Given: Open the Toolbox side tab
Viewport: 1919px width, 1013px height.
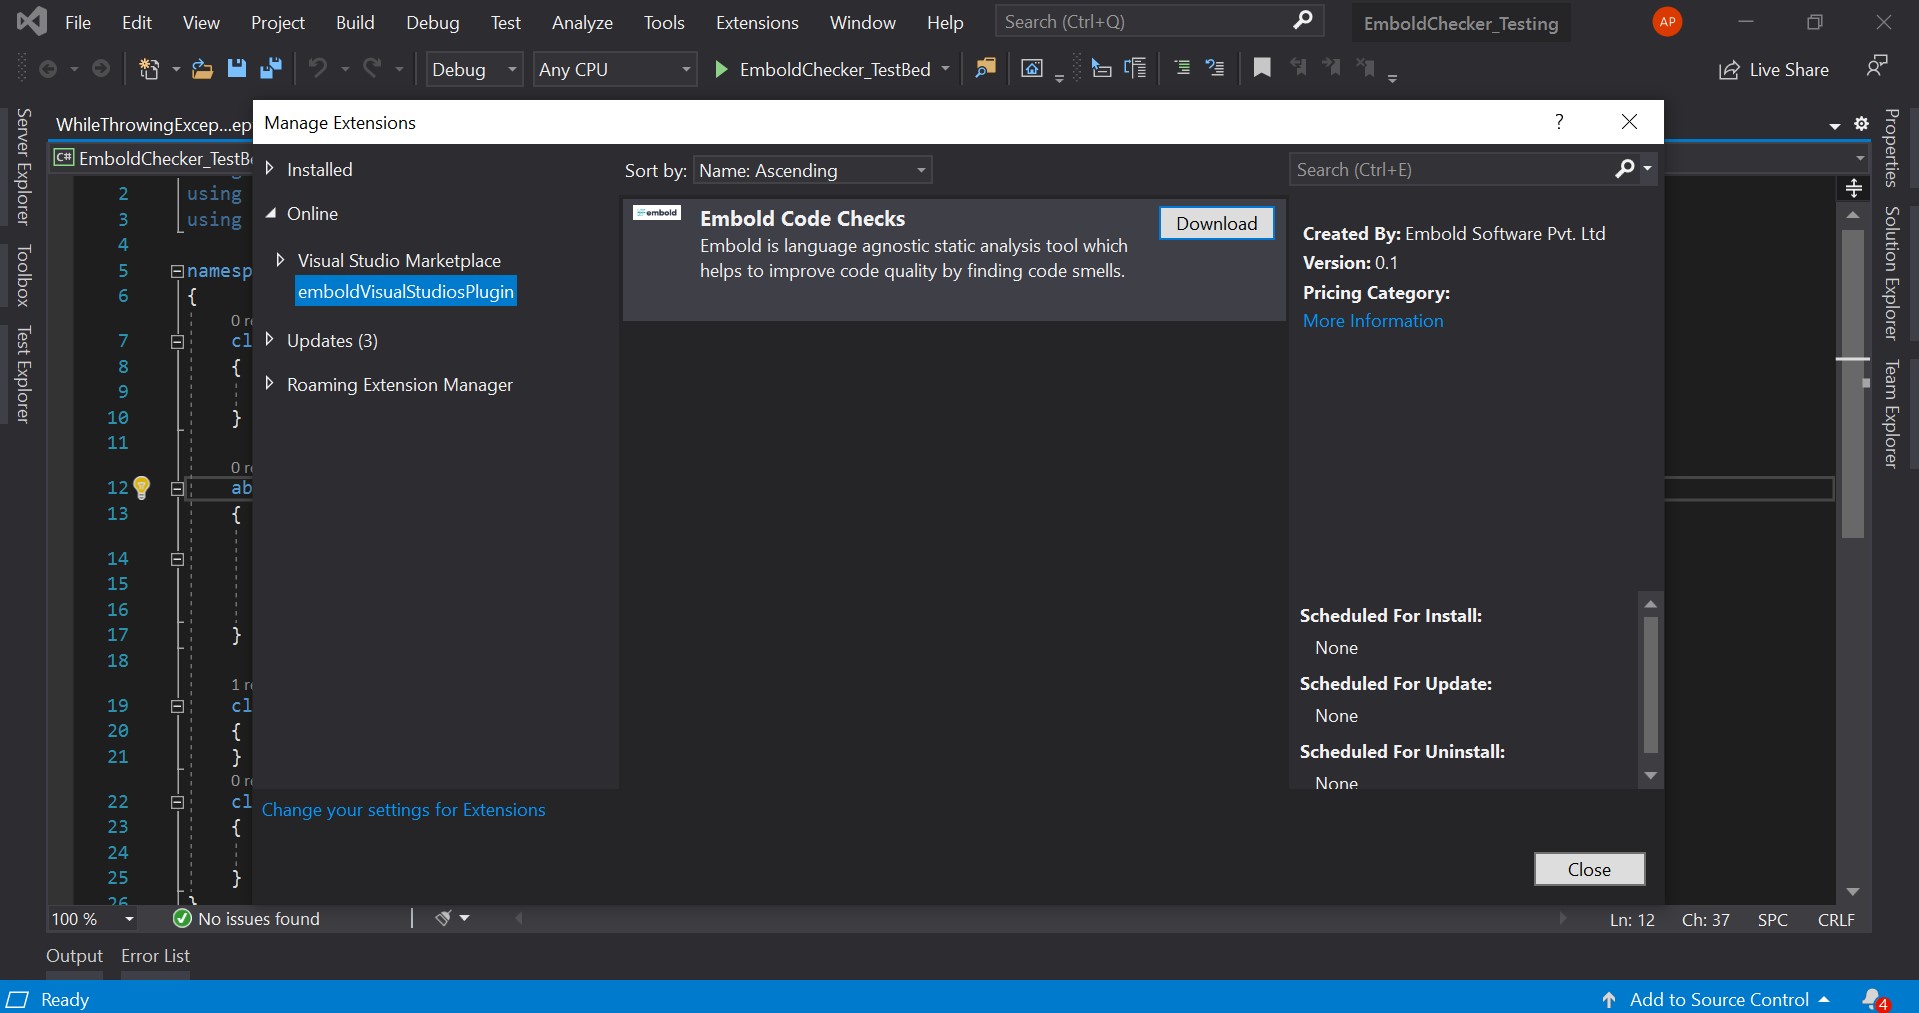Looking at the screenshot, I should 24,275.
